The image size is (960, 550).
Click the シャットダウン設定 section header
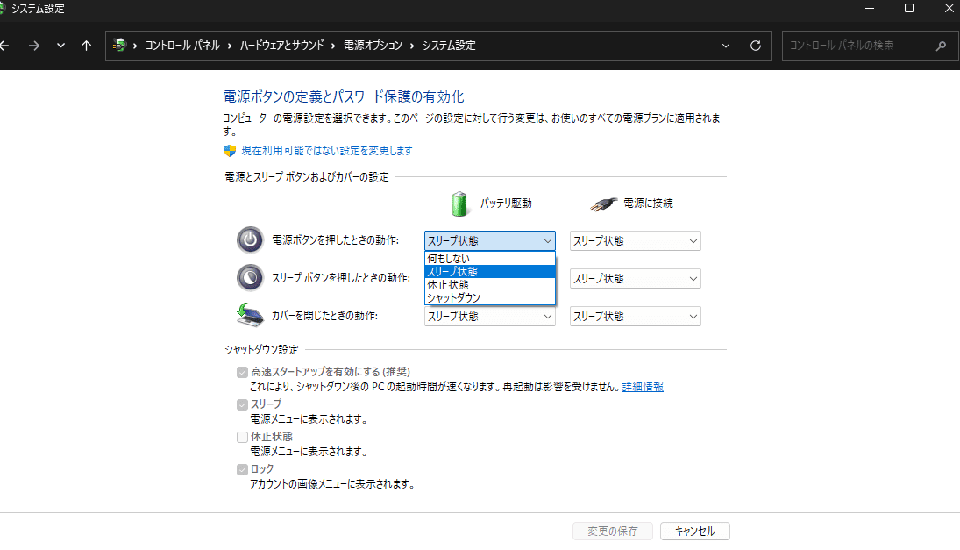point(261,350)
